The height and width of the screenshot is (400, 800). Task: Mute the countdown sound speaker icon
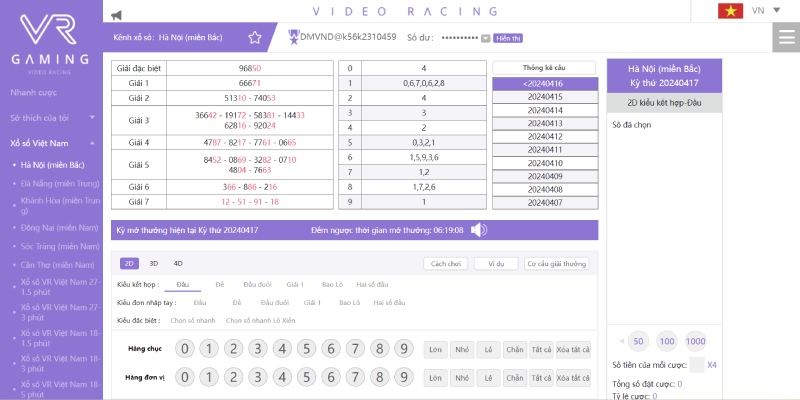pos(479,230)
